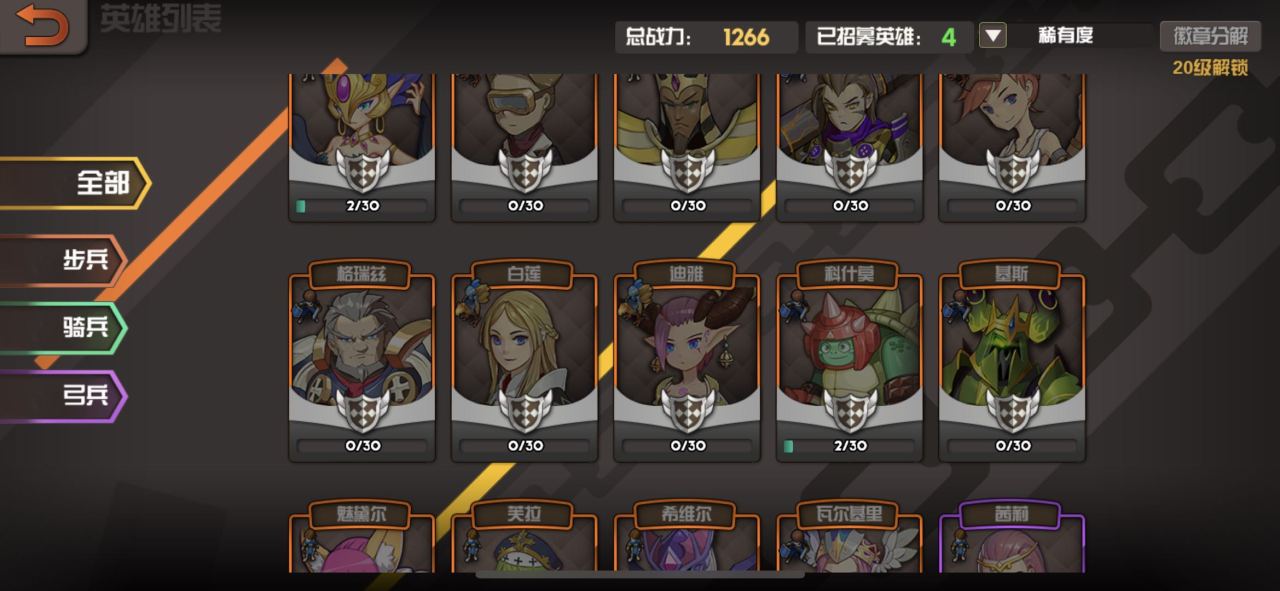1280x591 pixels.
Task: Select the 全部 filter tab
Action: click(x=74, y=183)
